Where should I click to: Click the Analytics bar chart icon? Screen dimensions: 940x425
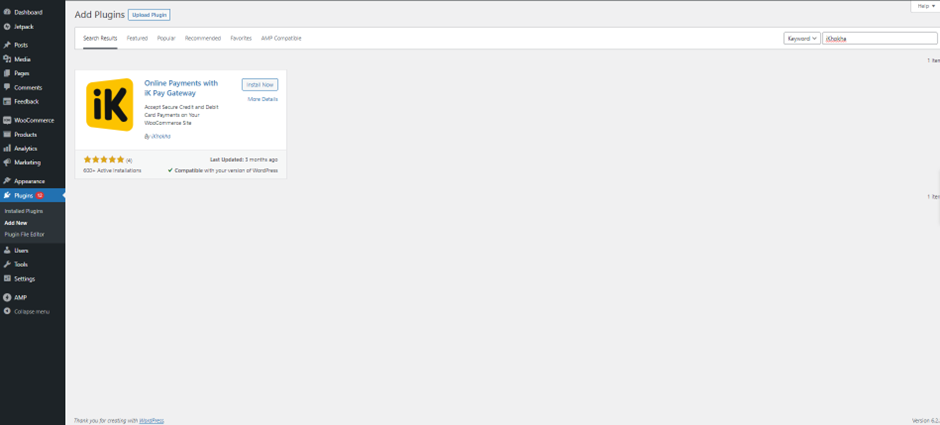[7, 148]
